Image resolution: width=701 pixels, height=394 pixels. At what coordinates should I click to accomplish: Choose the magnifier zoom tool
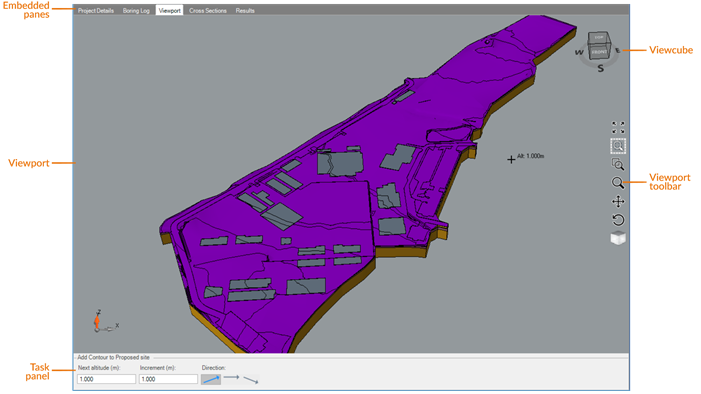(618, 183)
